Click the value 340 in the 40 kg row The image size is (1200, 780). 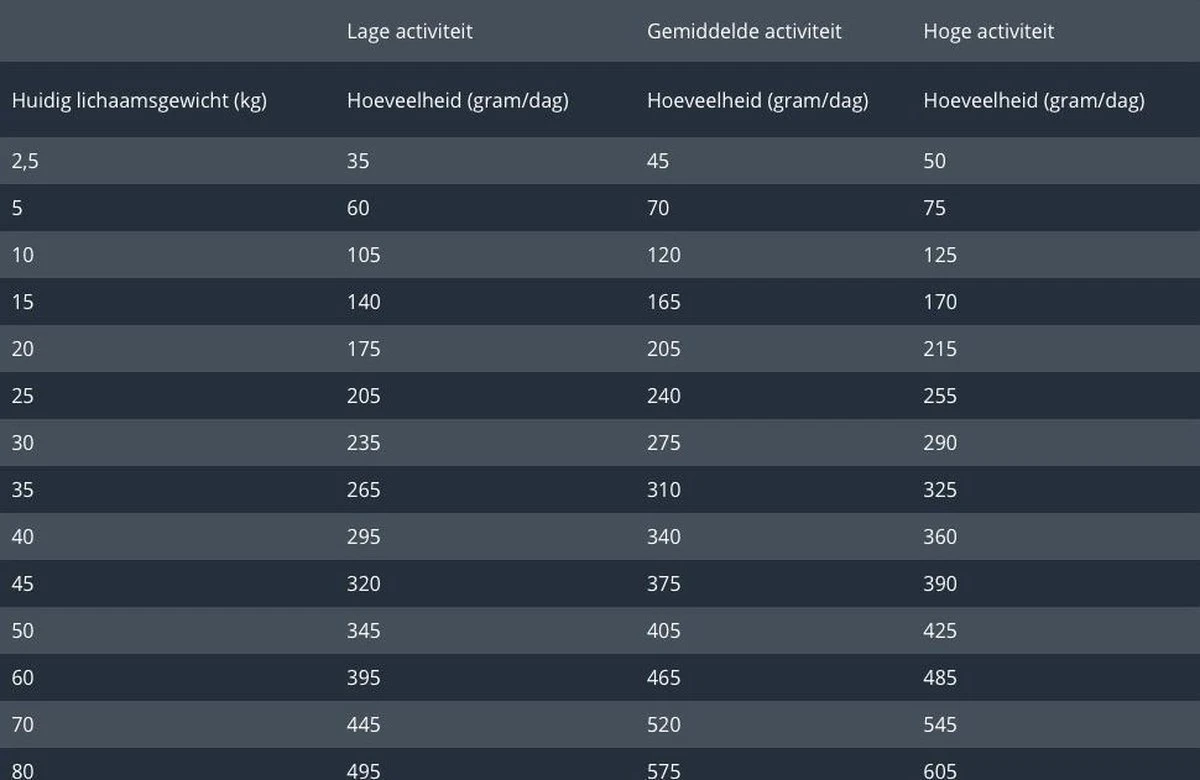pyautogui.click(x=663, y=537)
